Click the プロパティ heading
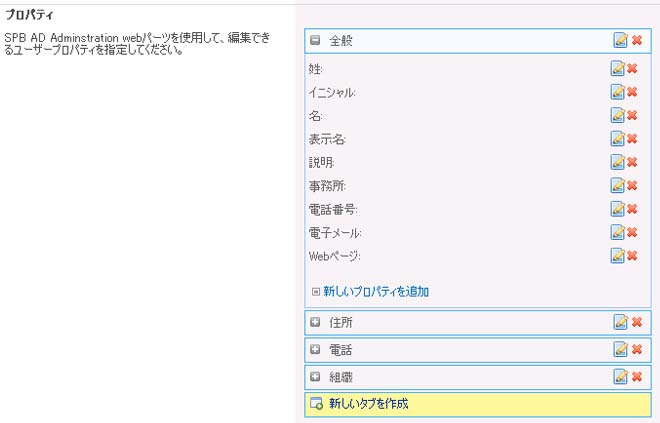The height and width of the screenshot is (423, 660). 29,15
